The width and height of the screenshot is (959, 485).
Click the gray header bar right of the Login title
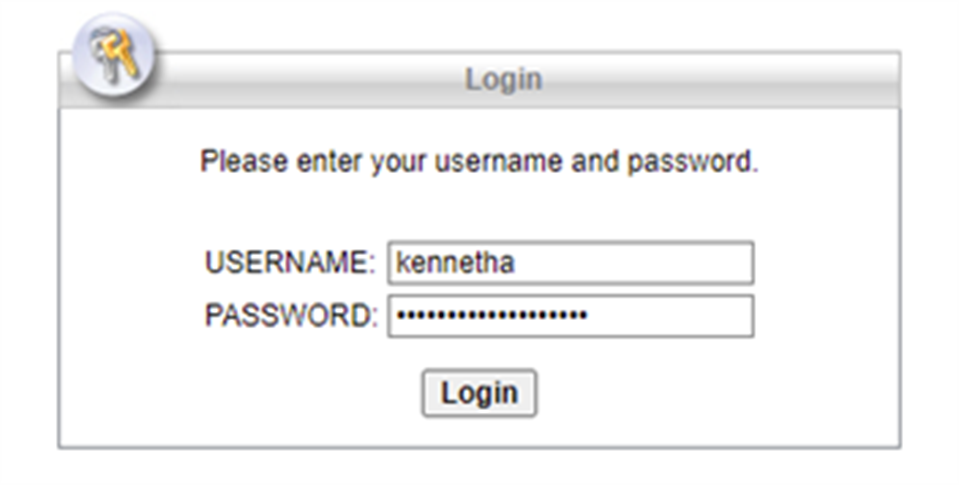[720, 79]
